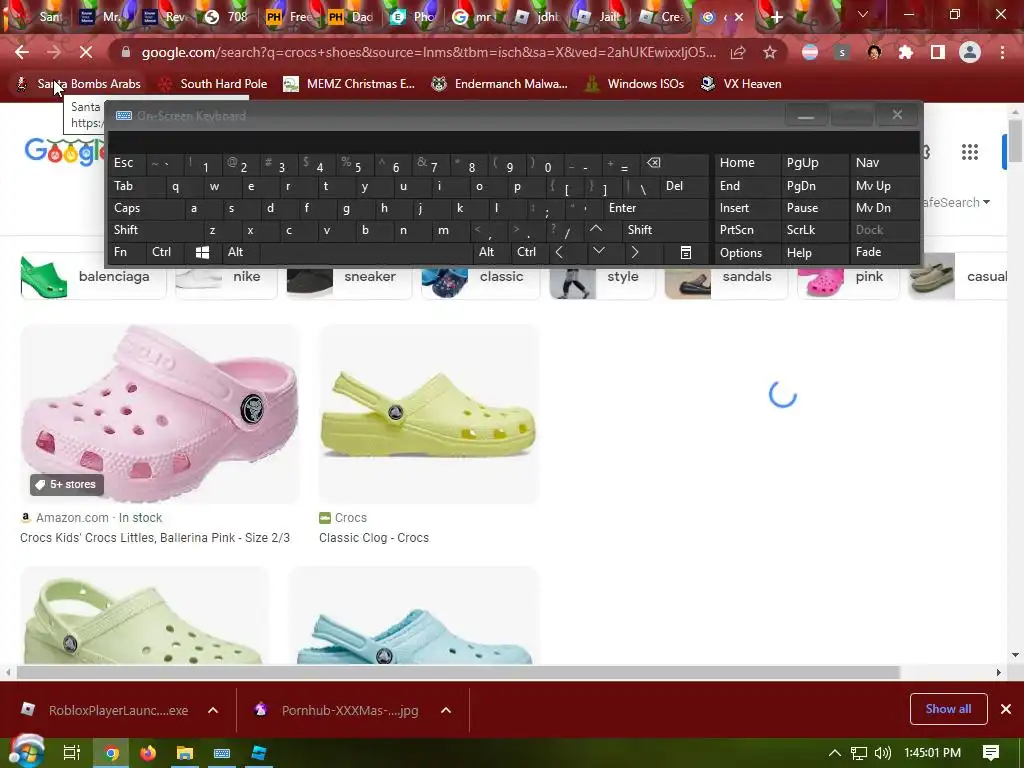Toggle the Fade key on the keyboard
This screenshot has width=1024, height=768.
coord(884,252)
